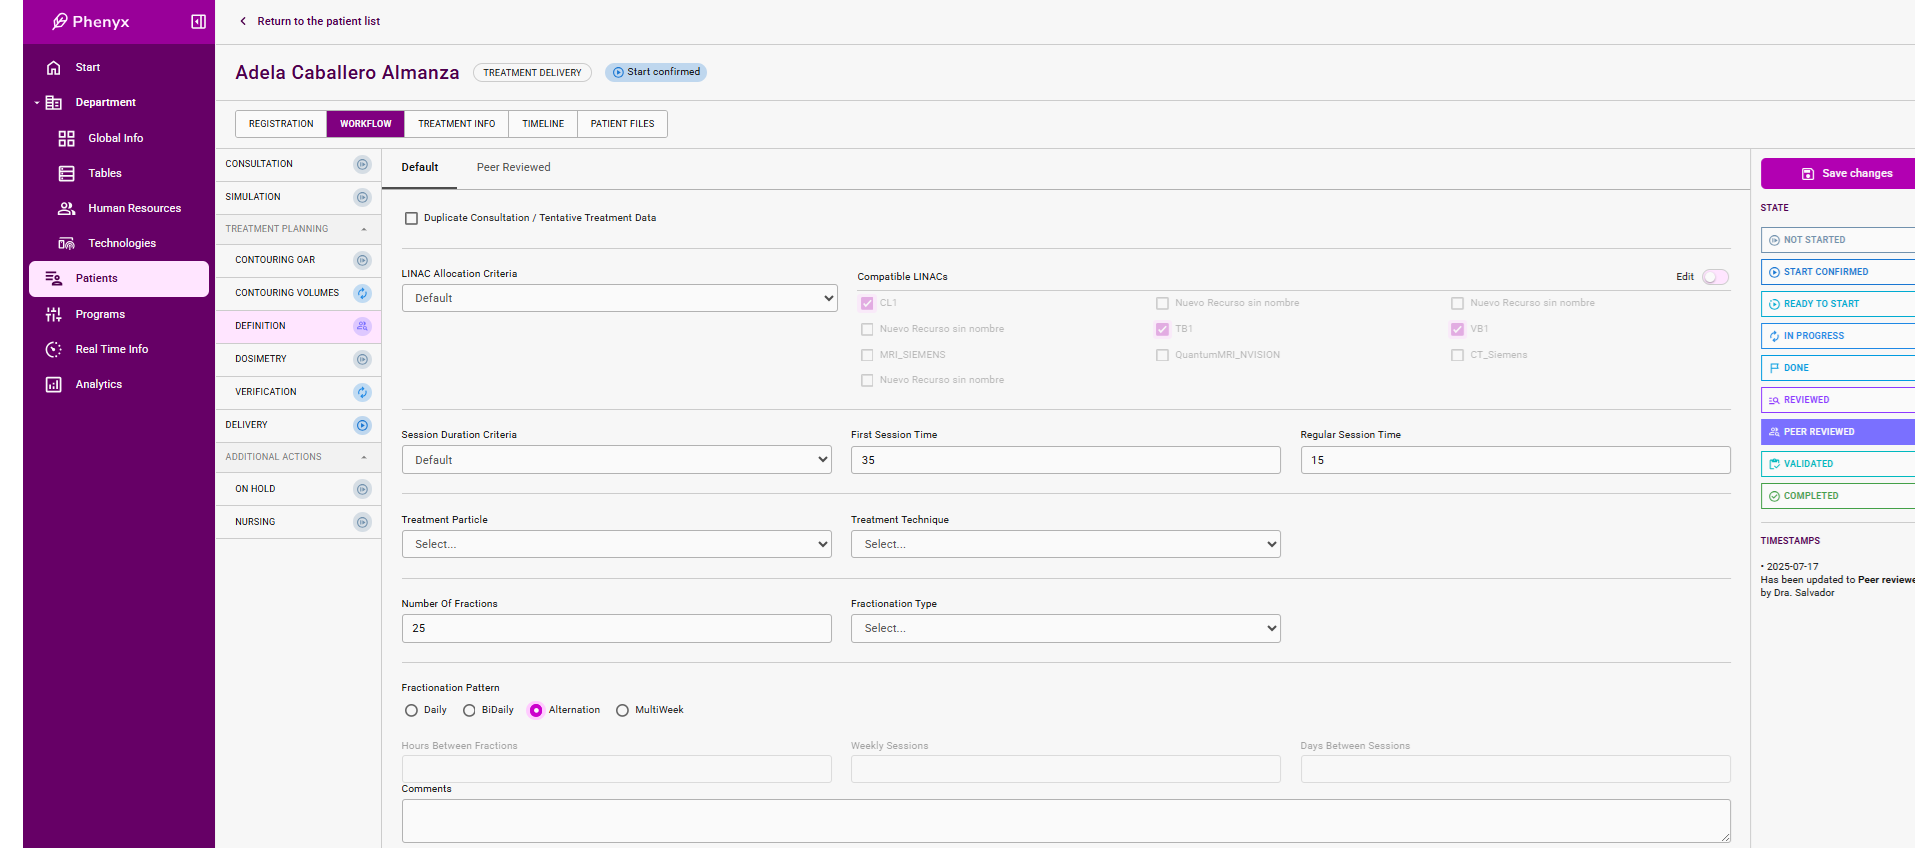1915x848 pixels.
Task: Check Duplicate Consultation checkbox
Action: [411, 218]
